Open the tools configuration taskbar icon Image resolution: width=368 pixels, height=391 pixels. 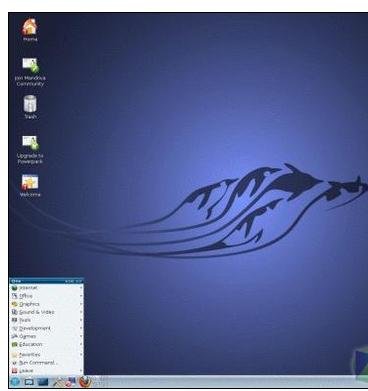[58, 382]
